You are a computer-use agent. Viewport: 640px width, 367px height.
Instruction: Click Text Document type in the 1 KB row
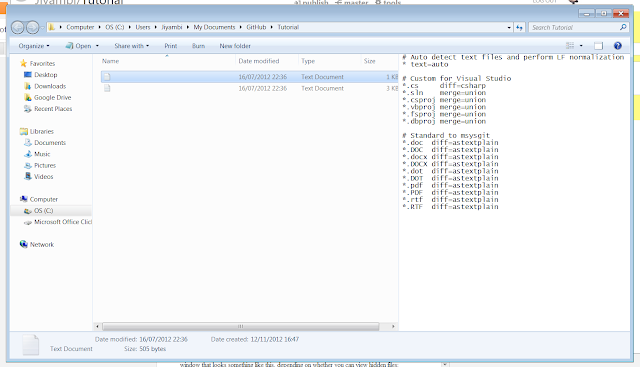[x=322, y=77]
